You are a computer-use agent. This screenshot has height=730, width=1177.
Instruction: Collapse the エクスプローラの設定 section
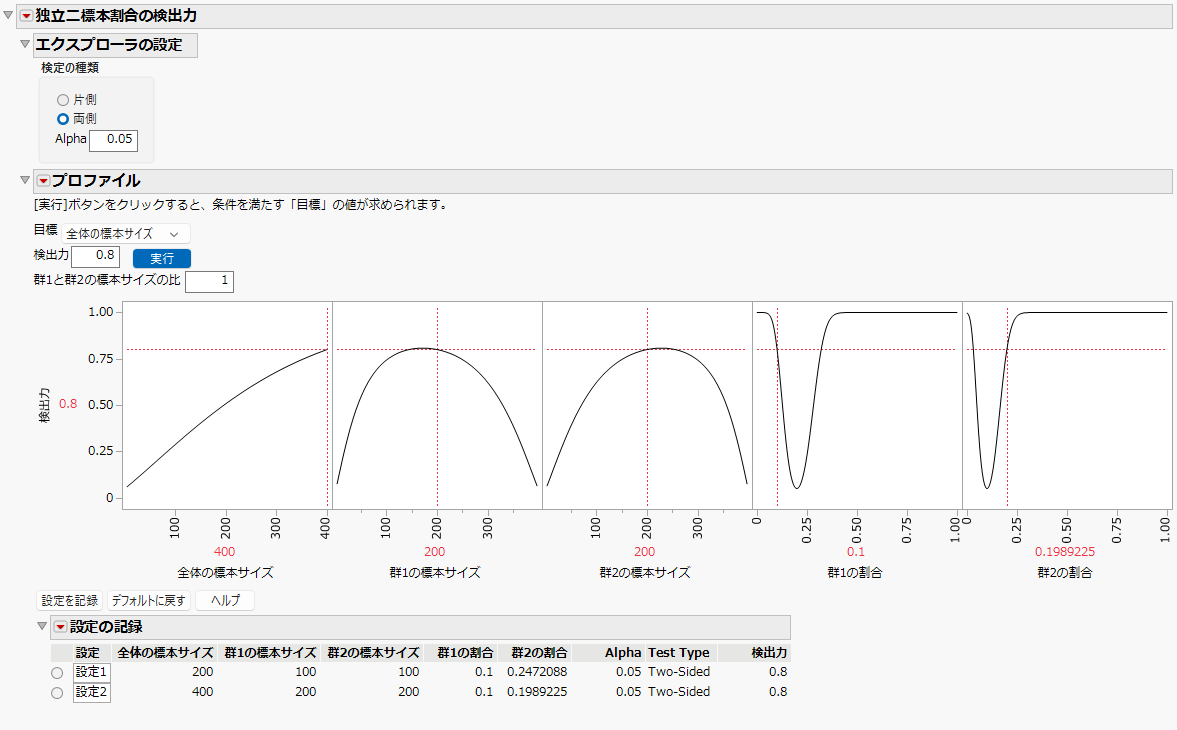25,44
